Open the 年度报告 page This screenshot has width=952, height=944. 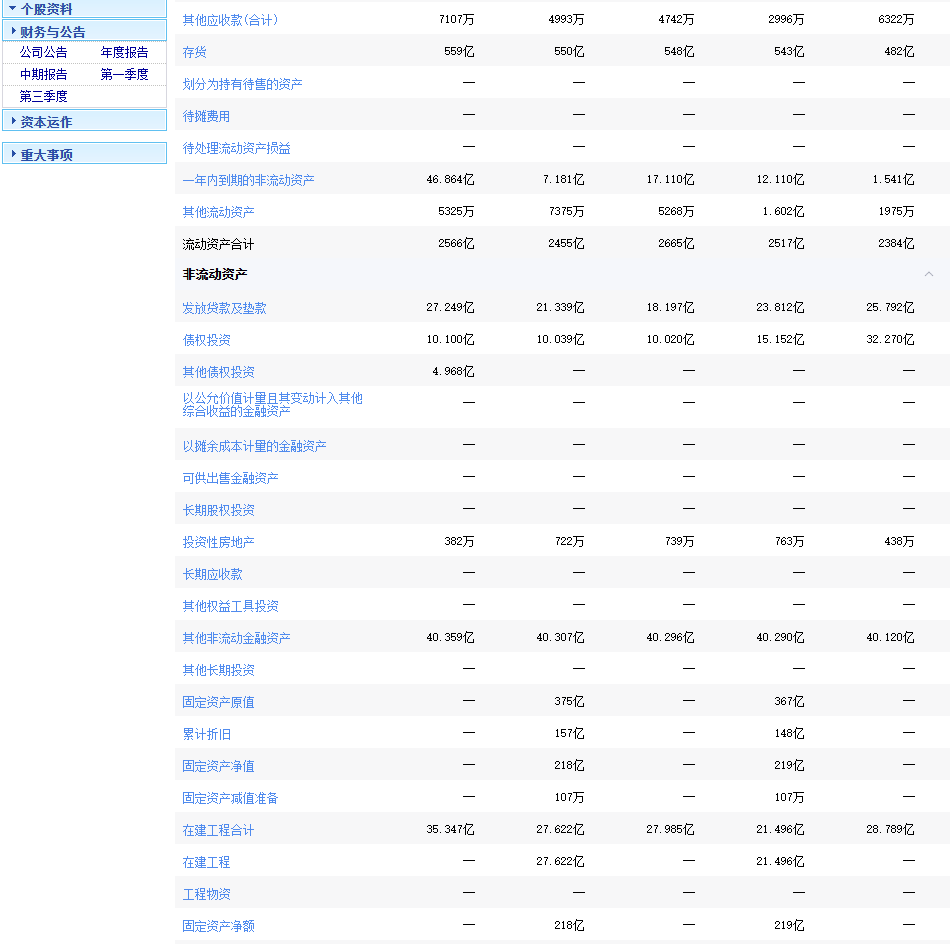coord(124,53)
